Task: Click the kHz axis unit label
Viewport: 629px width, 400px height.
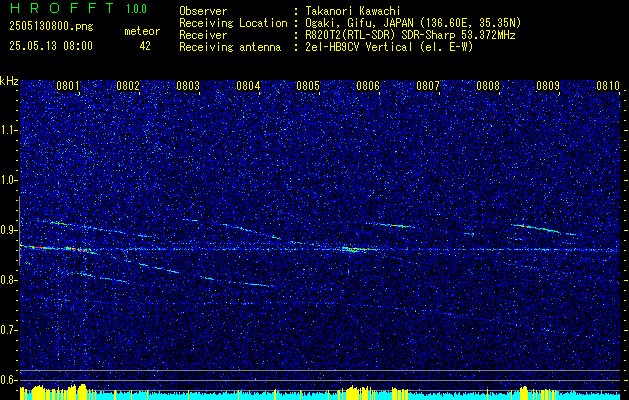Action: [x=9, y=81]
